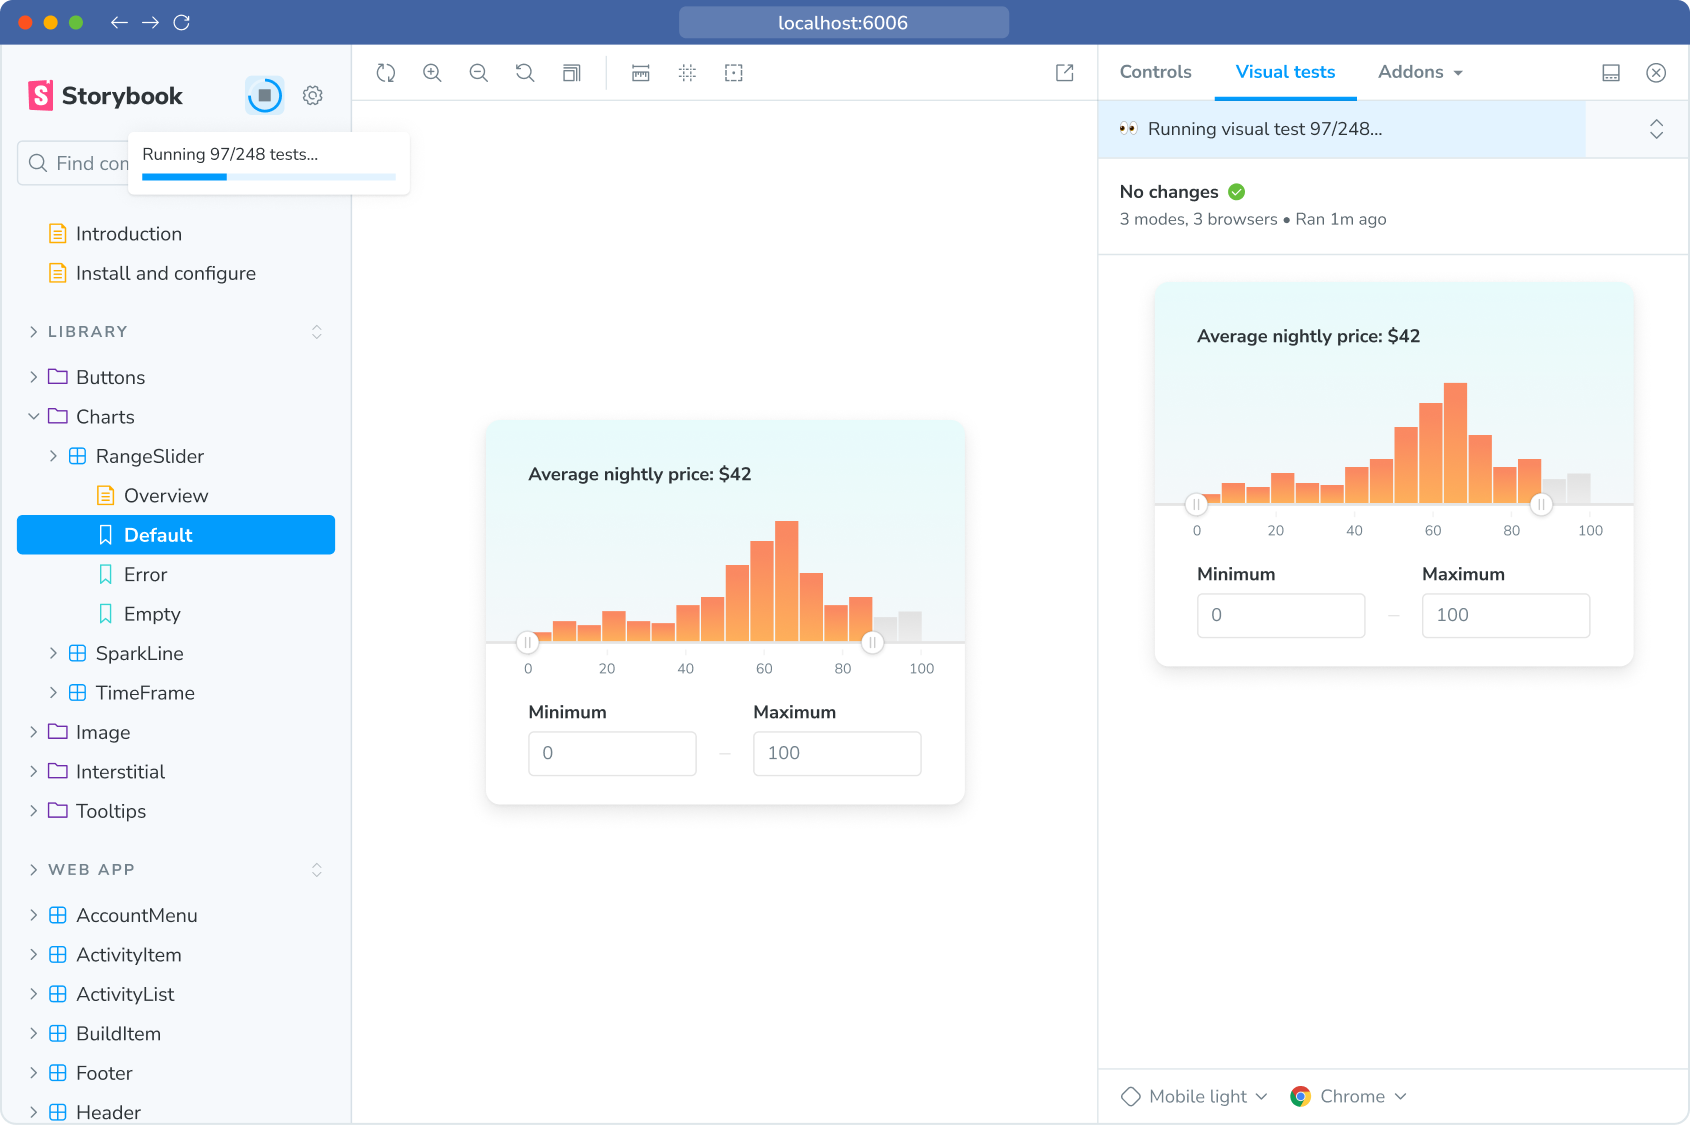
Task: Open Storybook settings gear
Action: pos(313,95)
